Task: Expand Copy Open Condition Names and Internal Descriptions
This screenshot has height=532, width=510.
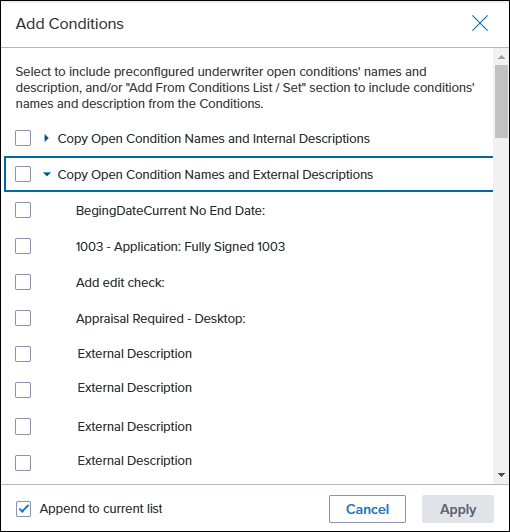Action: [46, 138]
